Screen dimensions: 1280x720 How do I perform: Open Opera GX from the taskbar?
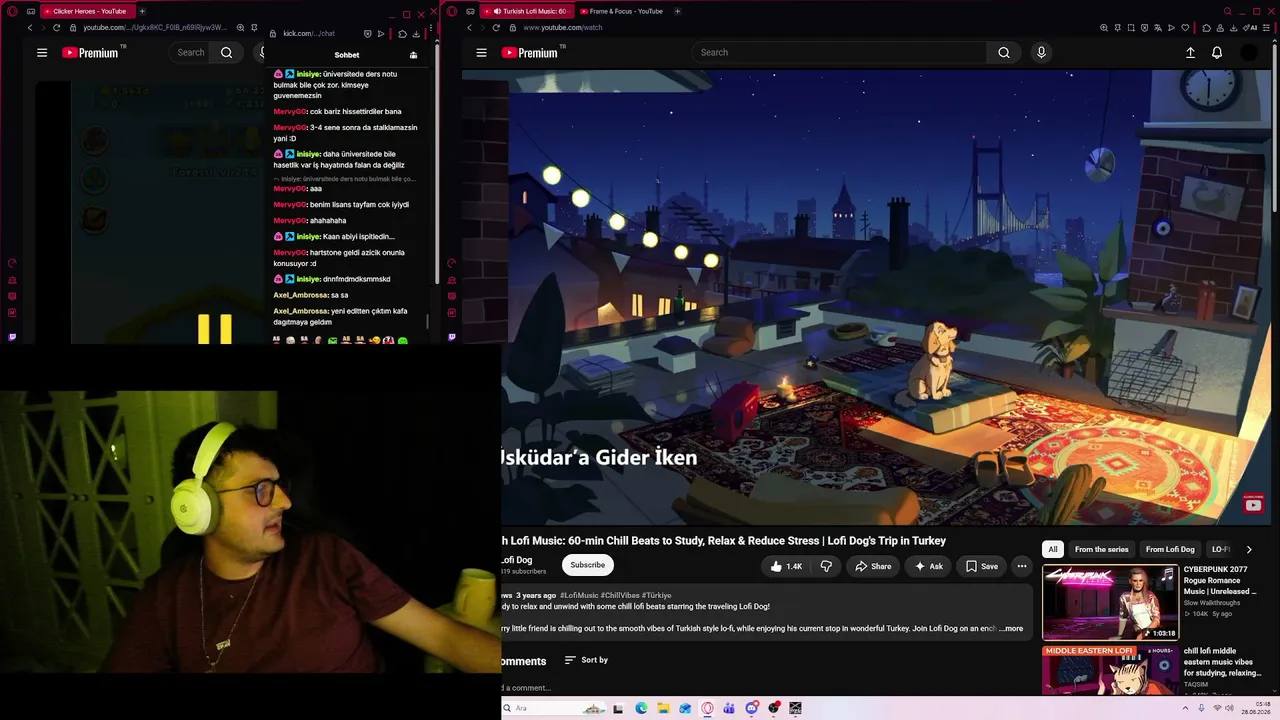707,708
